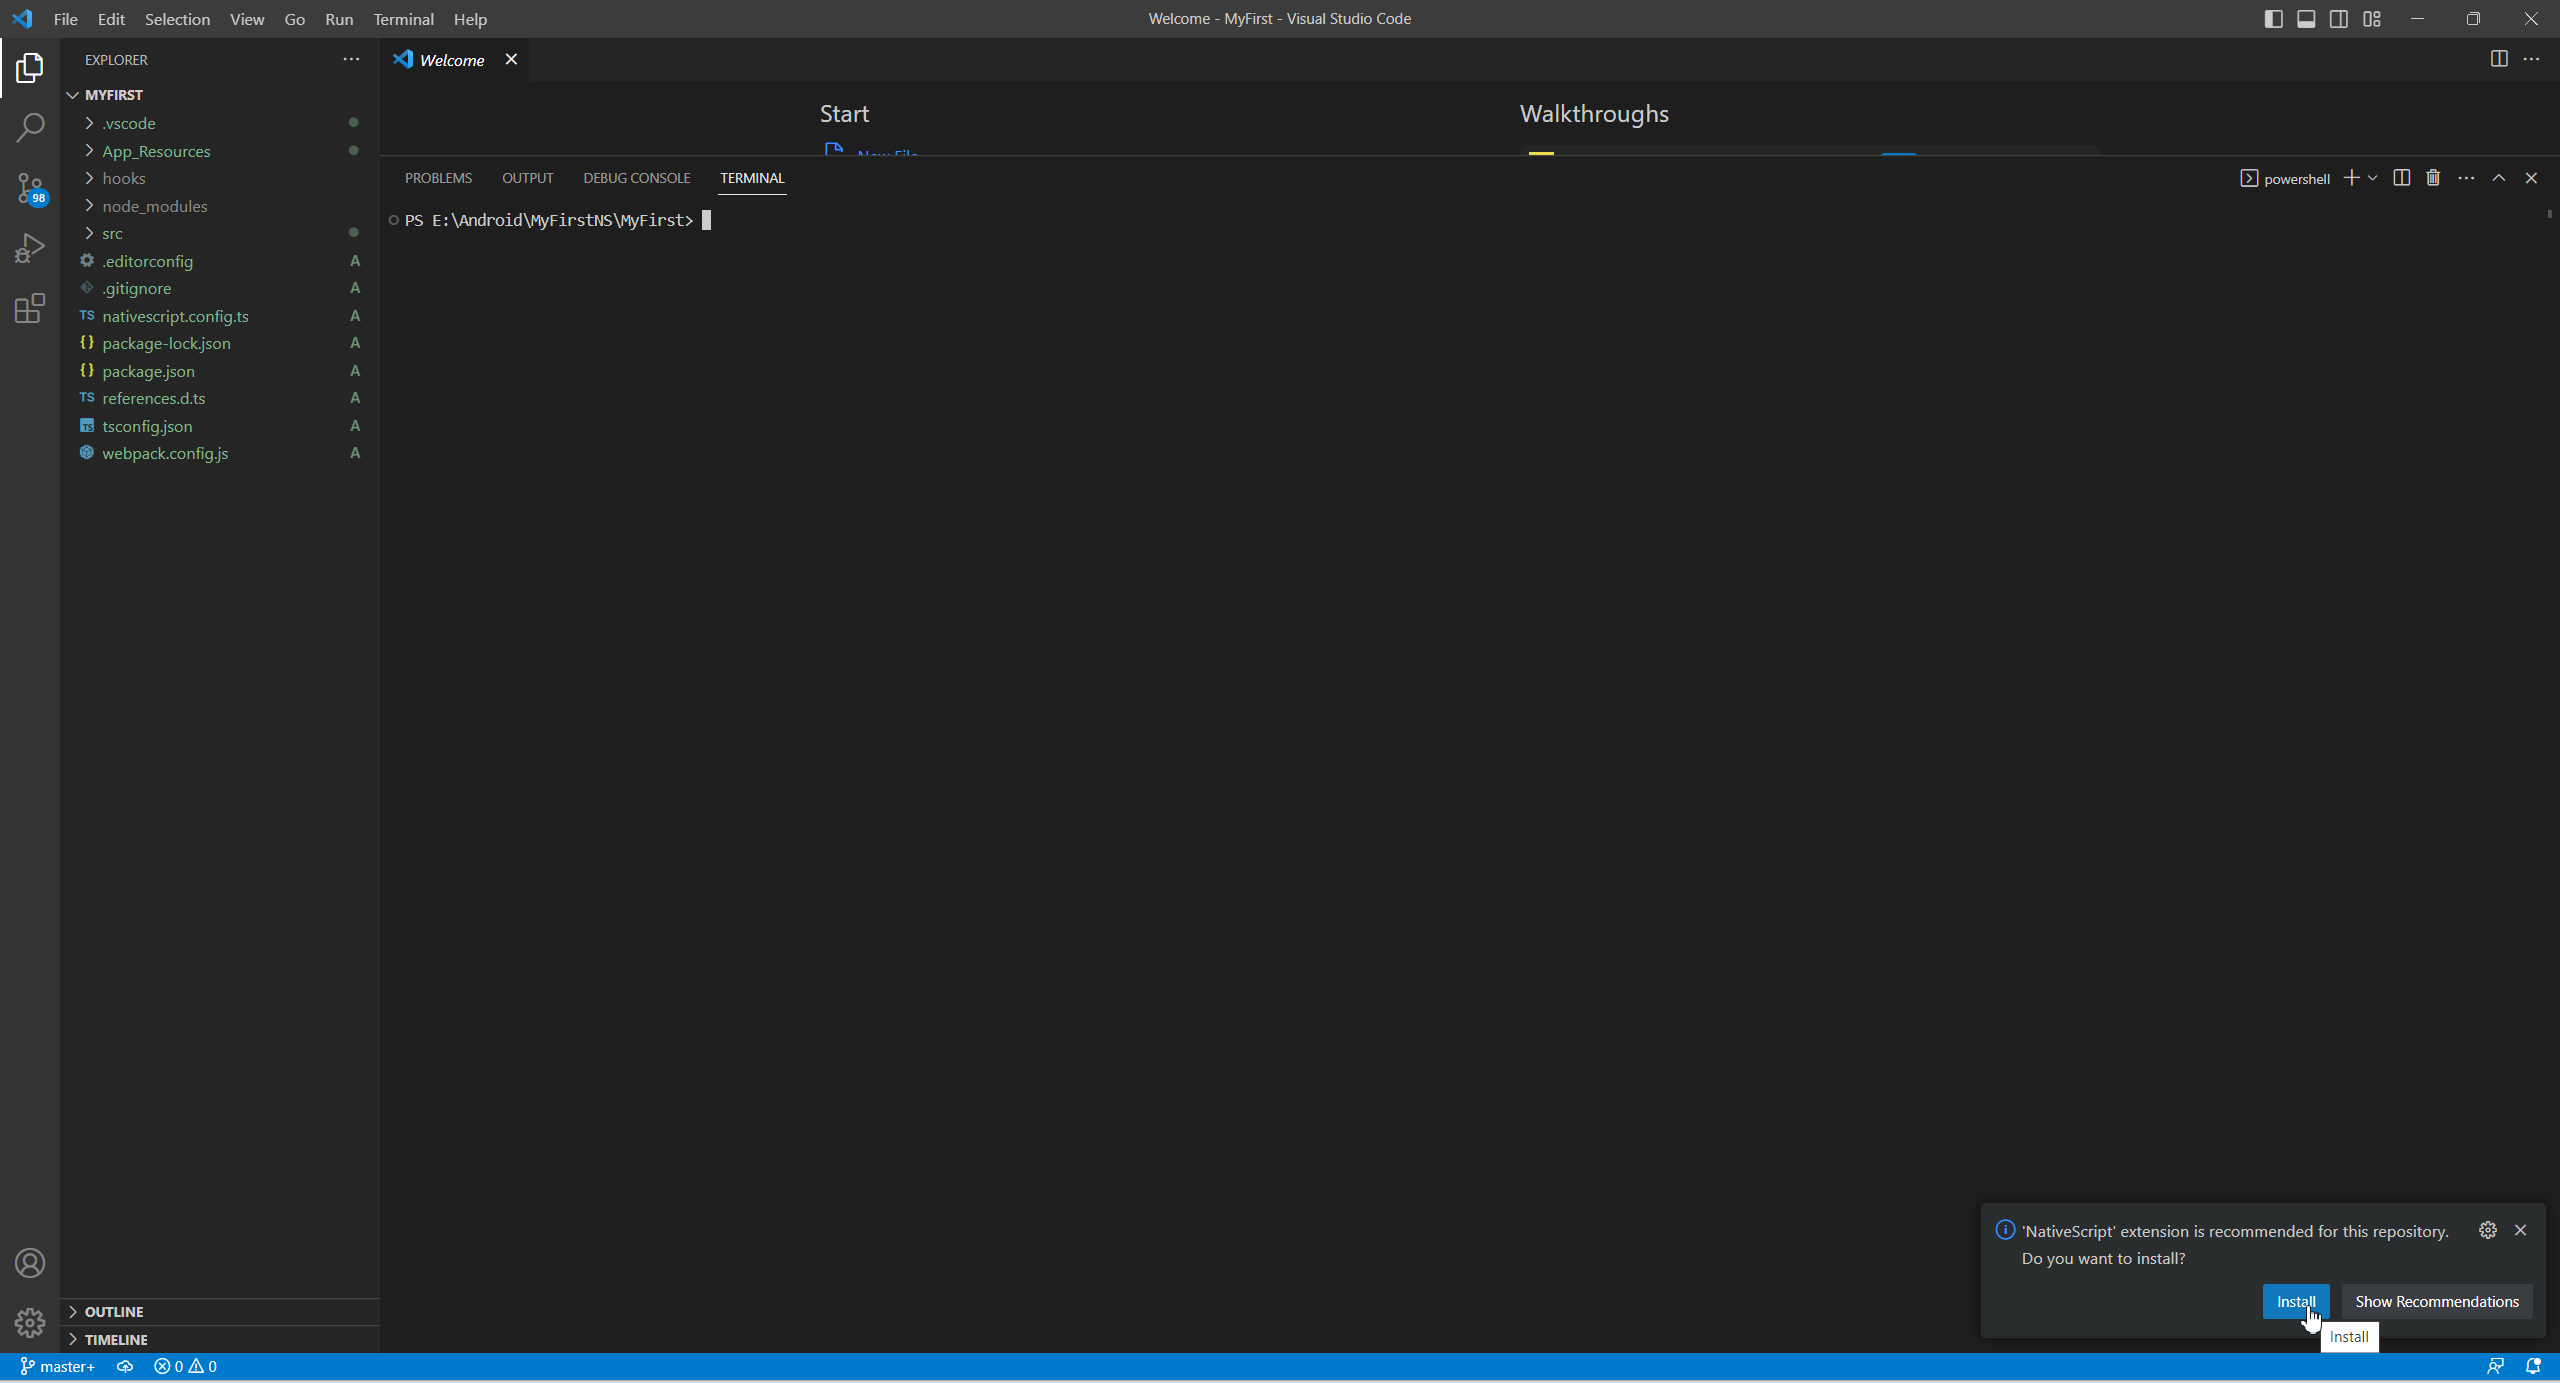Open package.json in explorer

point(148,371)
